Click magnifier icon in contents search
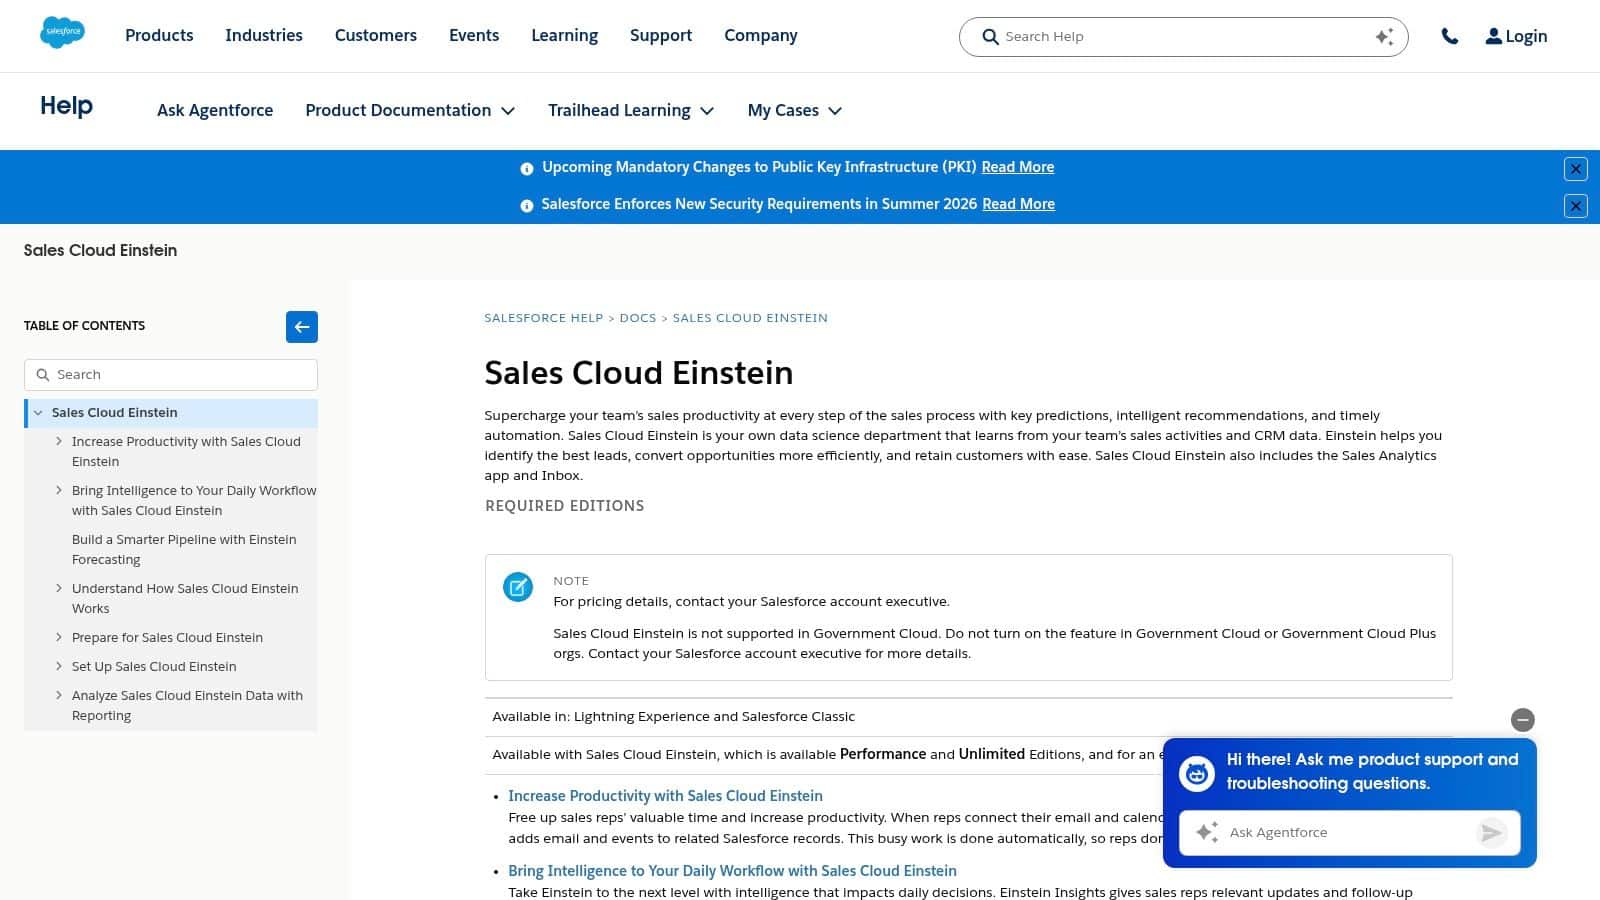 (x=43, y=375)
